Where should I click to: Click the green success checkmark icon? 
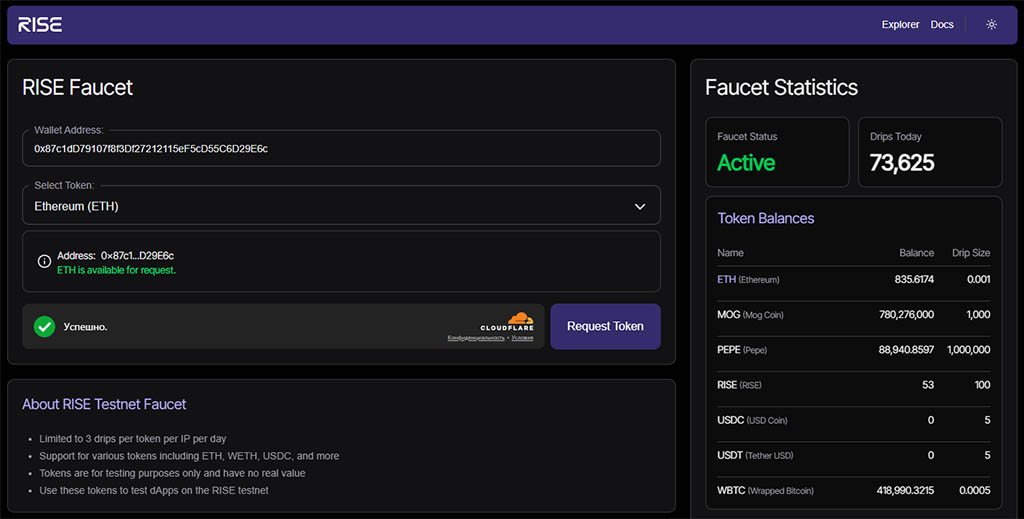[x=44, y=326]
